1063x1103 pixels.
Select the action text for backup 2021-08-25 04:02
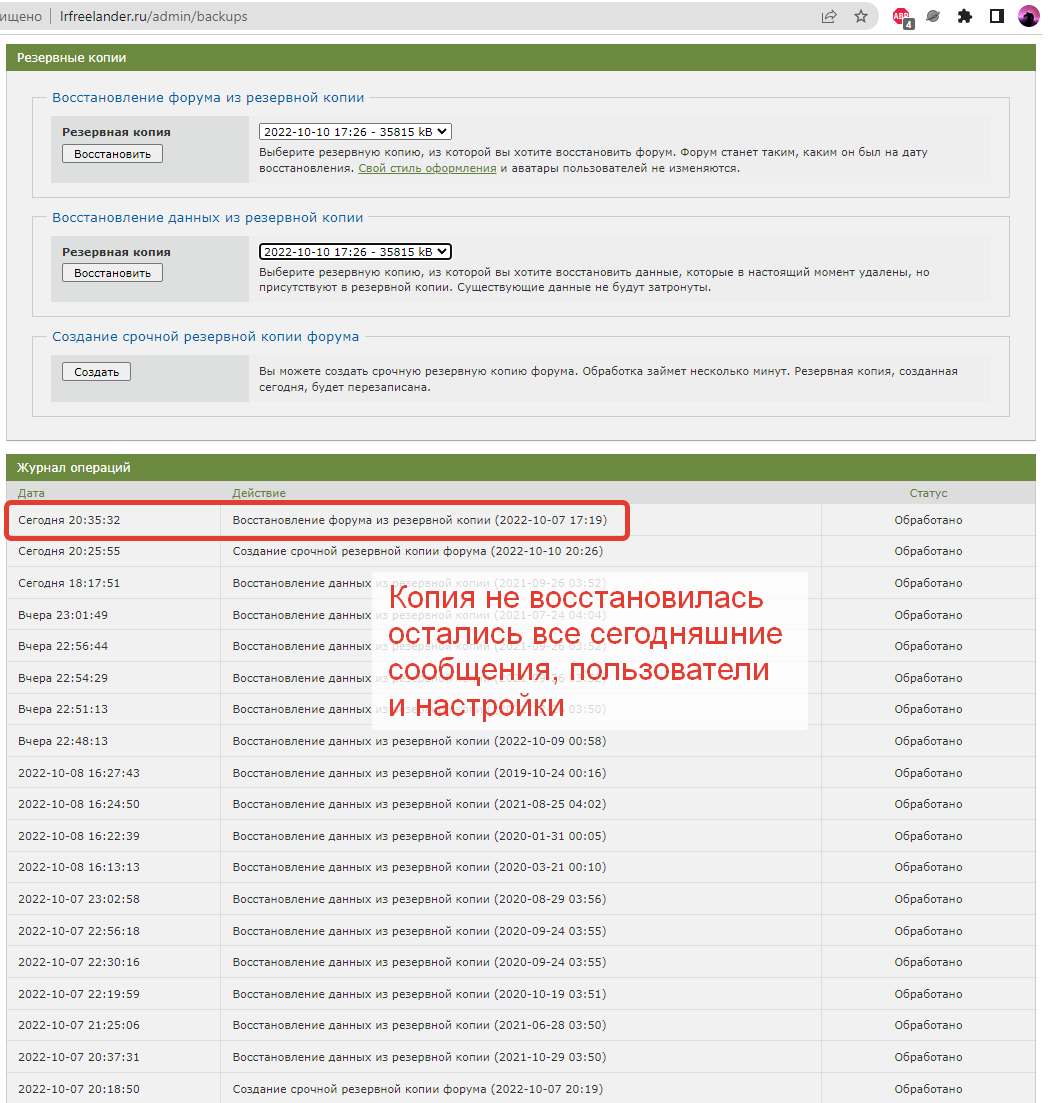pyautogui.click(x=419, y=804)
